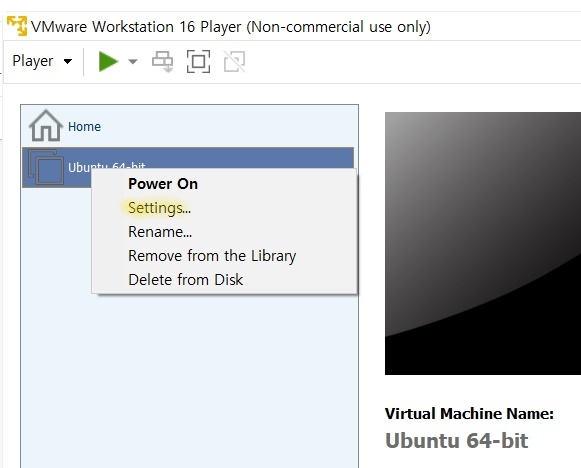
Task: Click the Send Ctrl+Alt+Del toolbar icon
Action: point(163,62)
